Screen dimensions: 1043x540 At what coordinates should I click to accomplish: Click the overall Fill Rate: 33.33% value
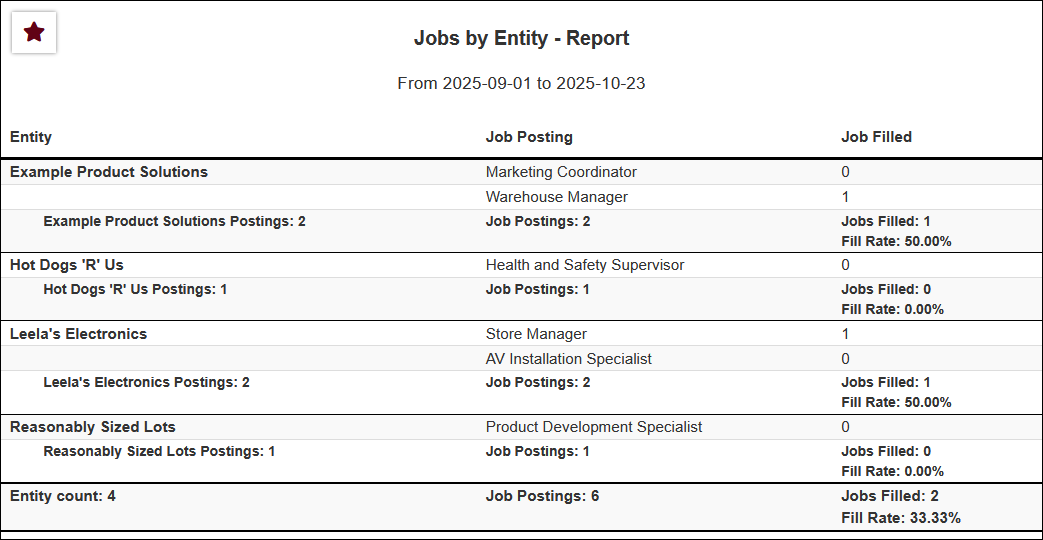[x=901, y=518]
